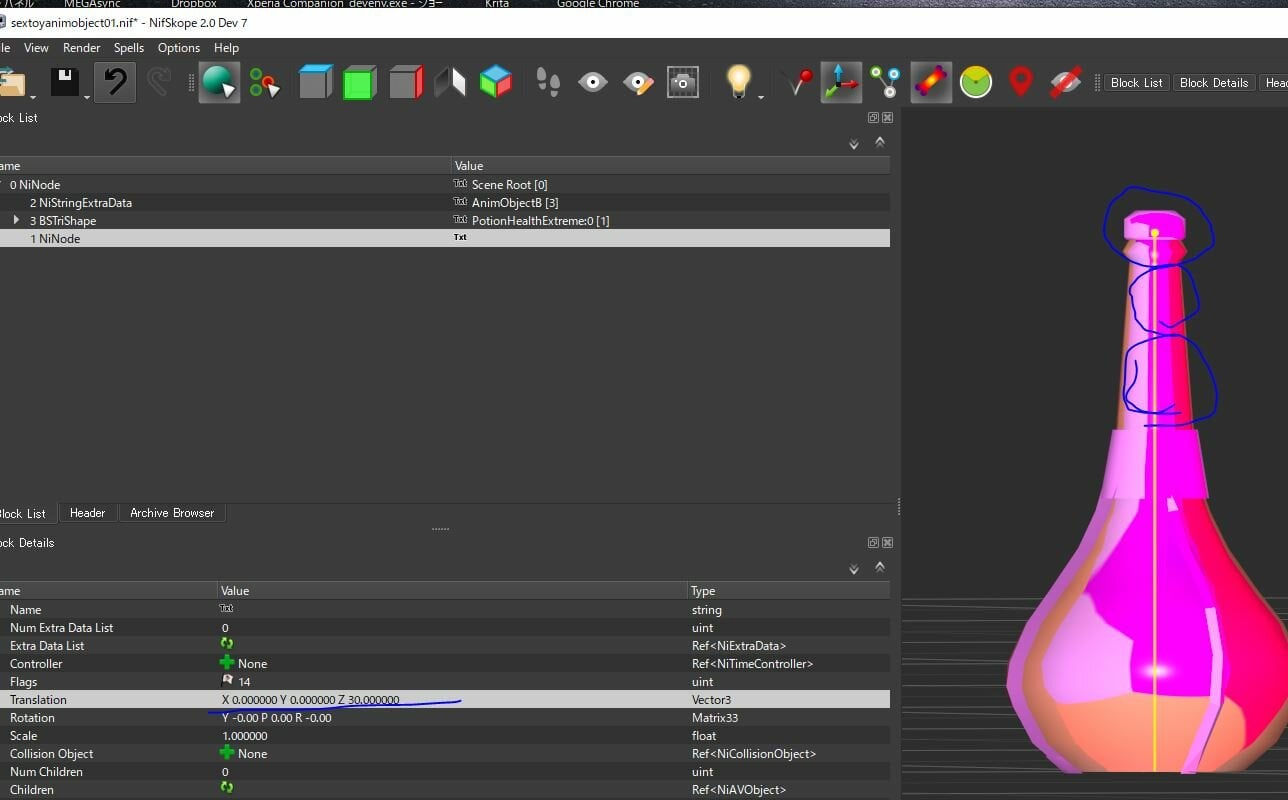This screenshot has width=1288, height=800.
Task: Click the flag icon in Flags row
Action: (227, 681)
